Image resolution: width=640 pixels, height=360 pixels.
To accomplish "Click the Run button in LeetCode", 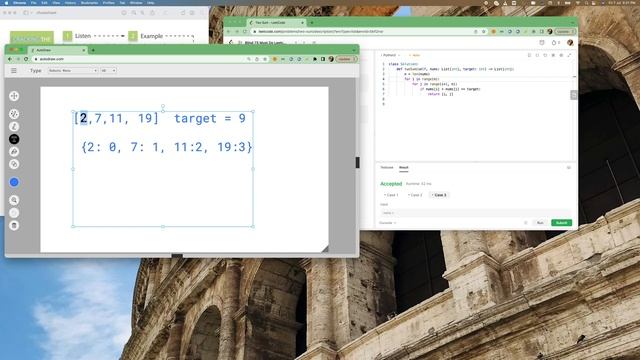I will coord(540,223).
